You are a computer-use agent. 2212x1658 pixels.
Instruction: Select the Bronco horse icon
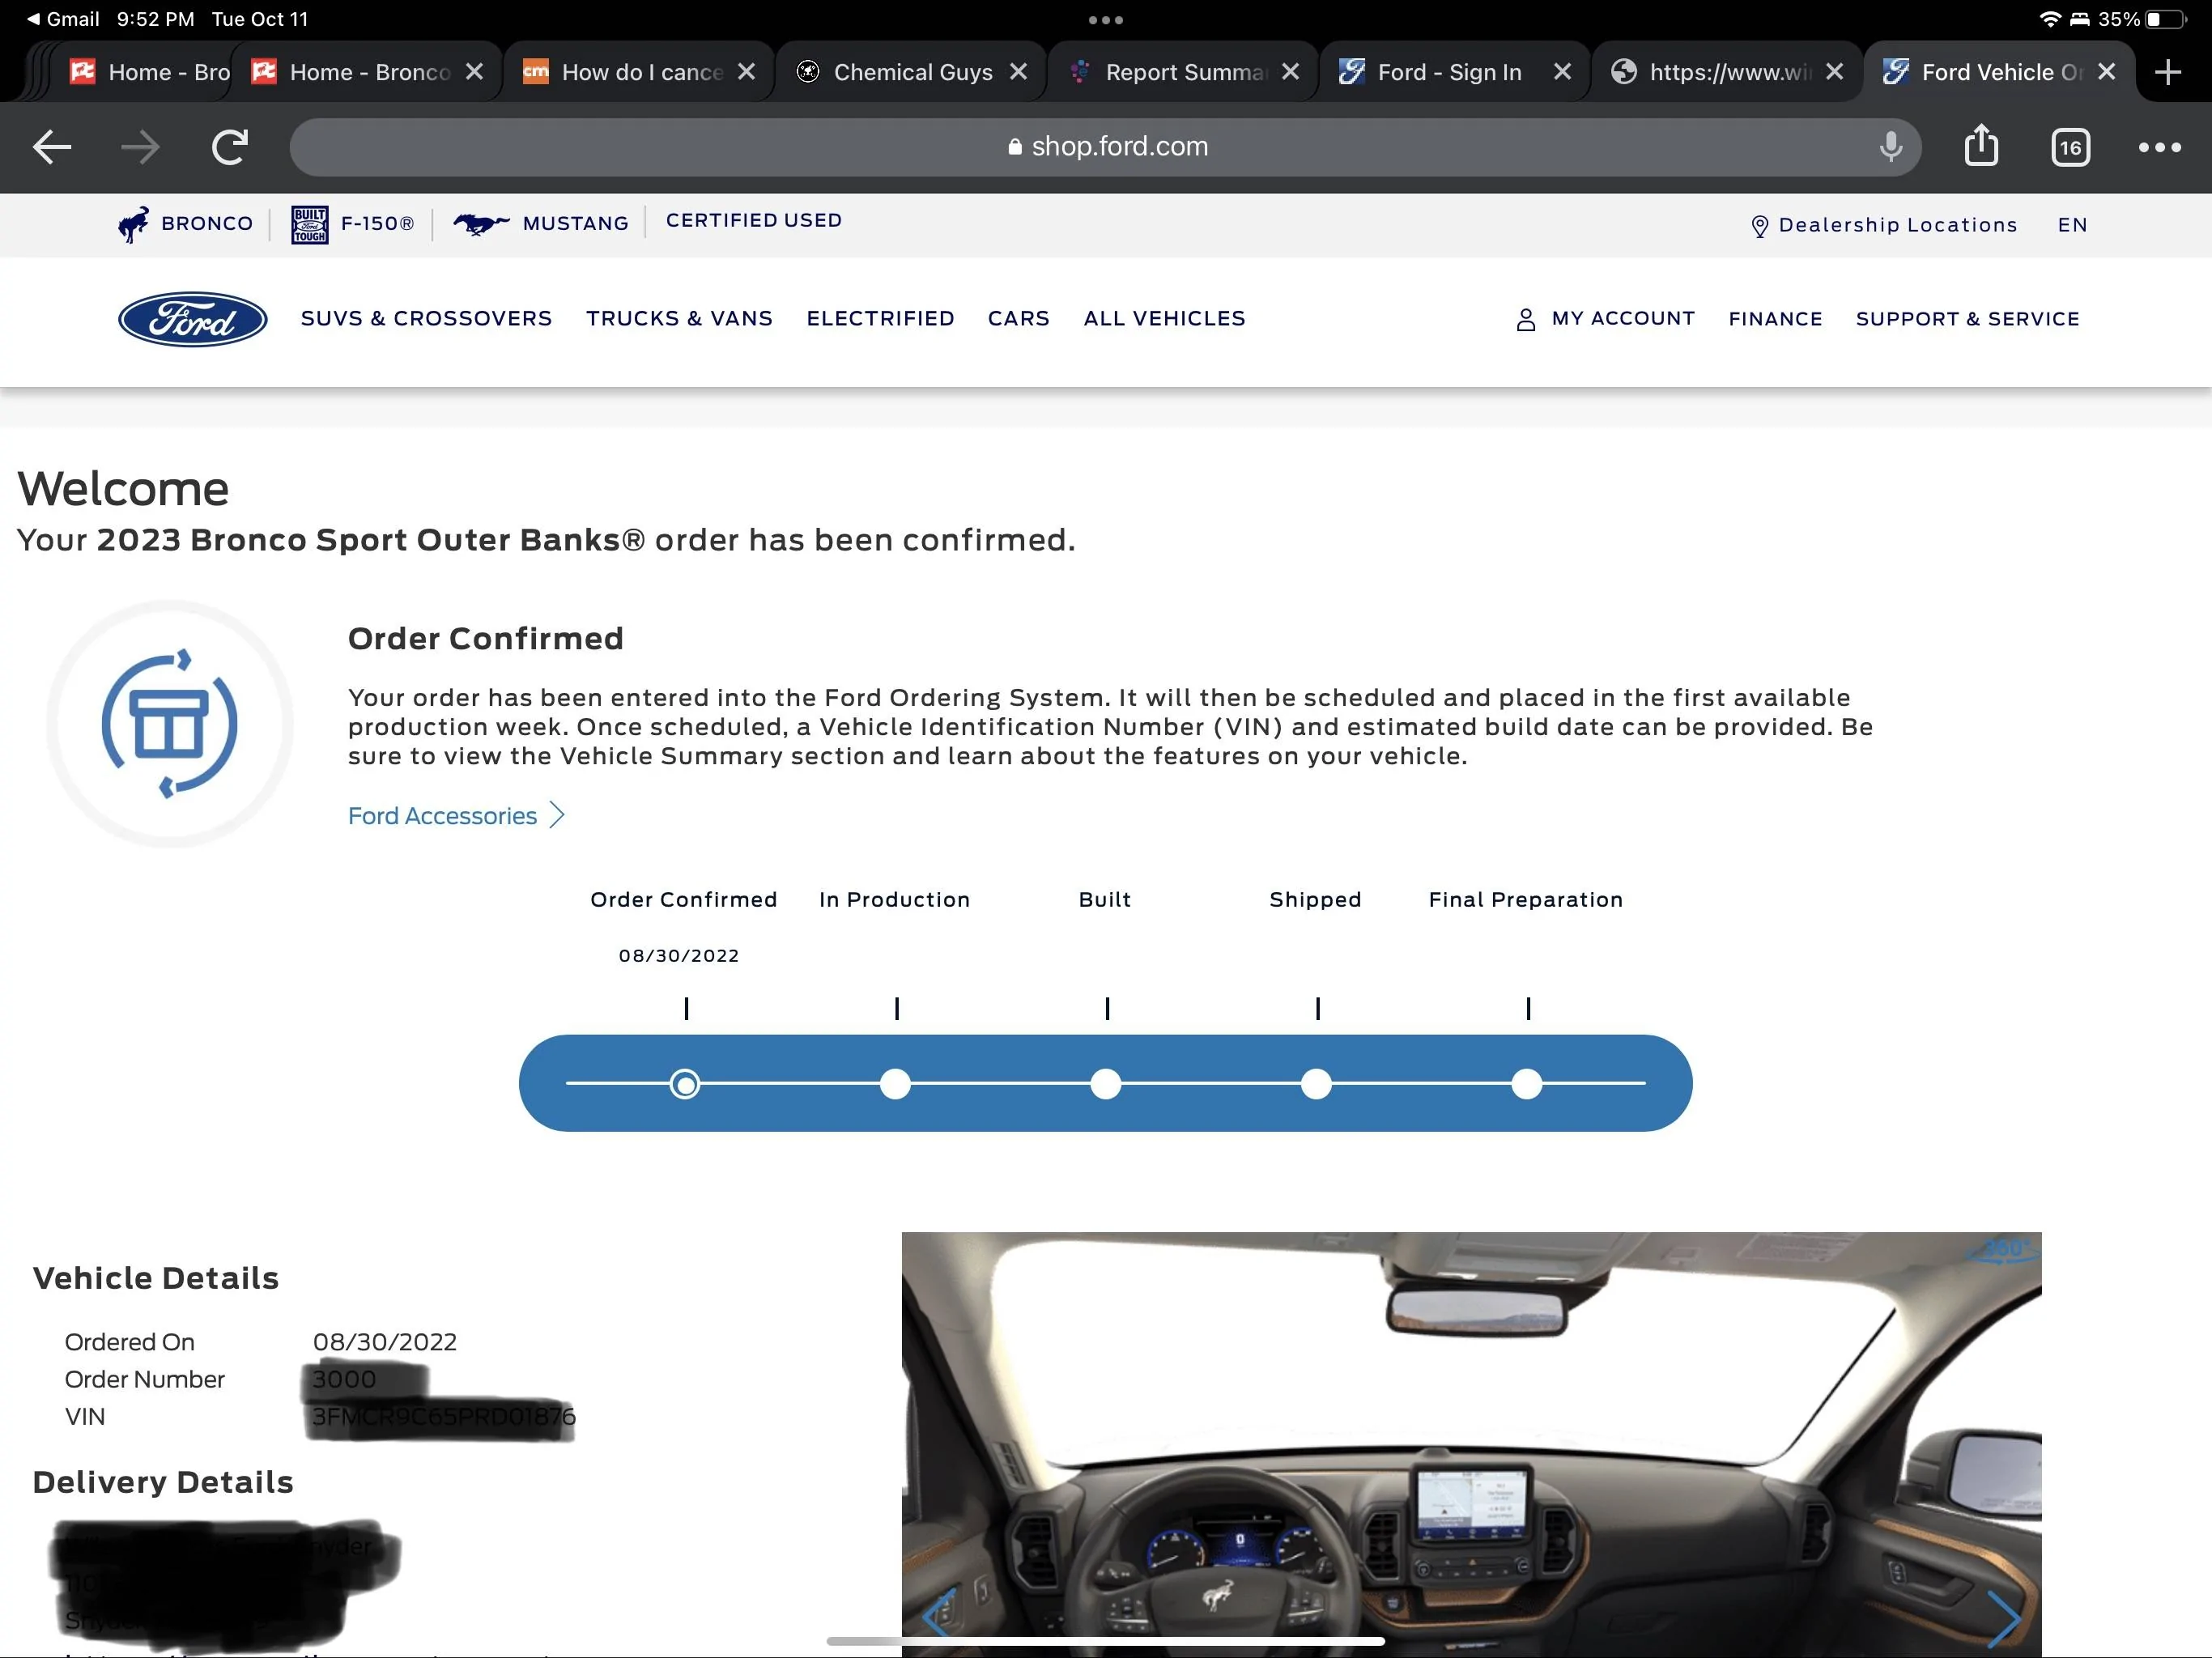pos(131,223)
